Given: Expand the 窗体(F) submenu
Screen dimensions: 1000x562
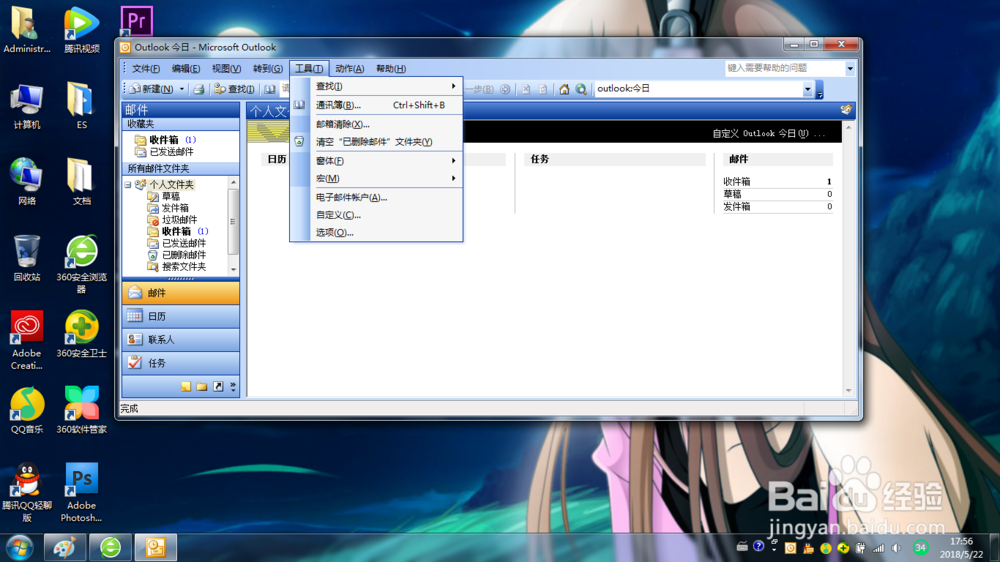Looking at the screenshot, I should (x=376, y=161).
